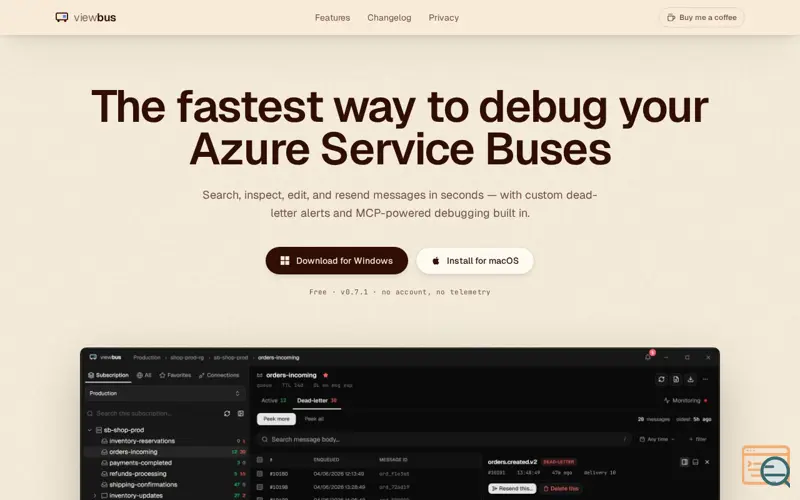
Task: Select the side panel layout icon
Action: point(684,462)
